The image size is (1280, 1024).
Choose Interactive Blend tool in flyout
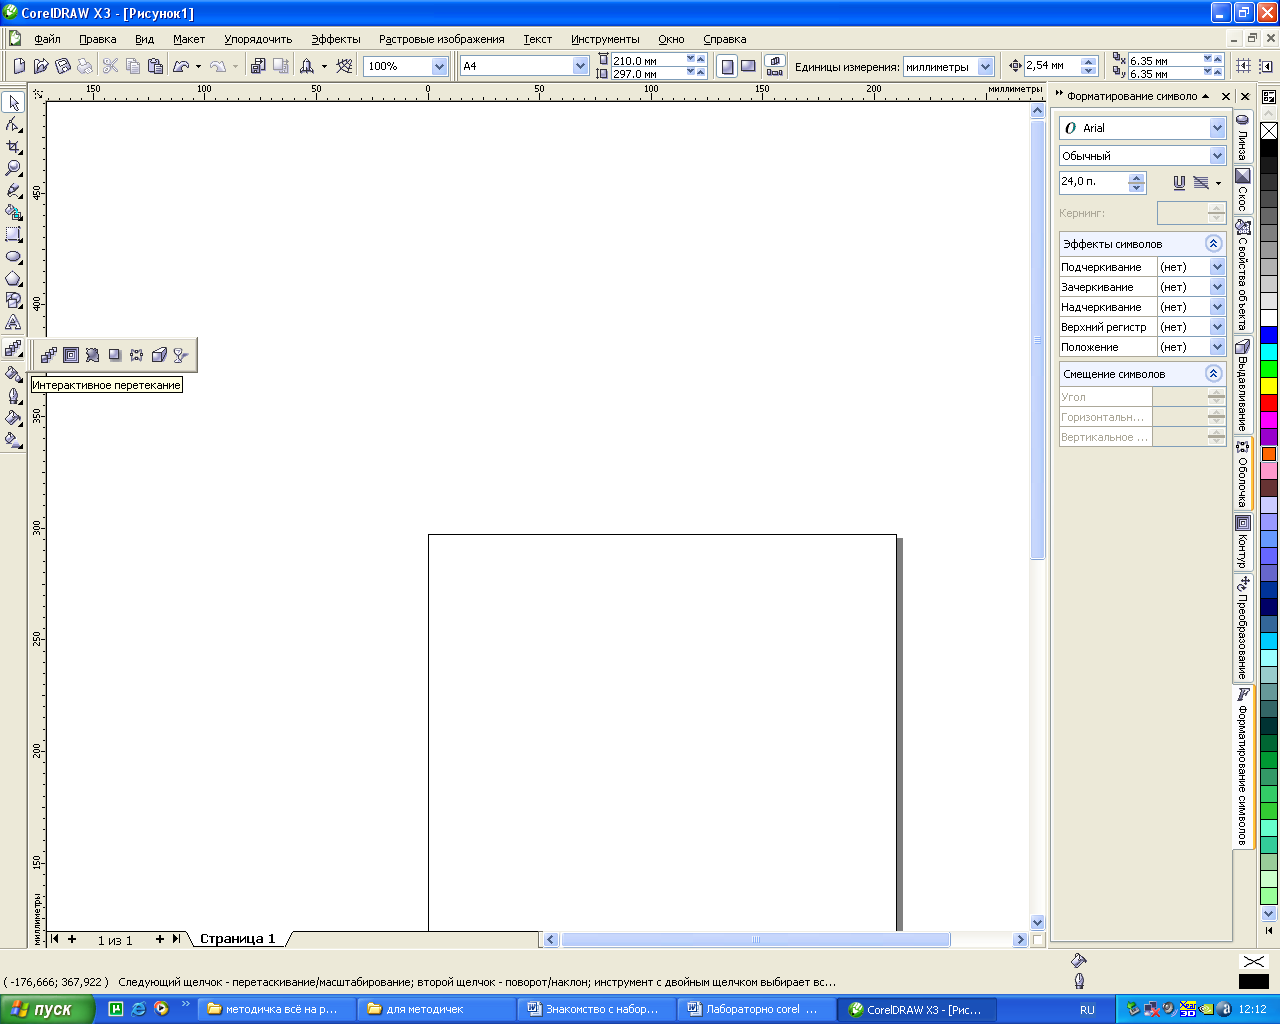pos(49,355)
